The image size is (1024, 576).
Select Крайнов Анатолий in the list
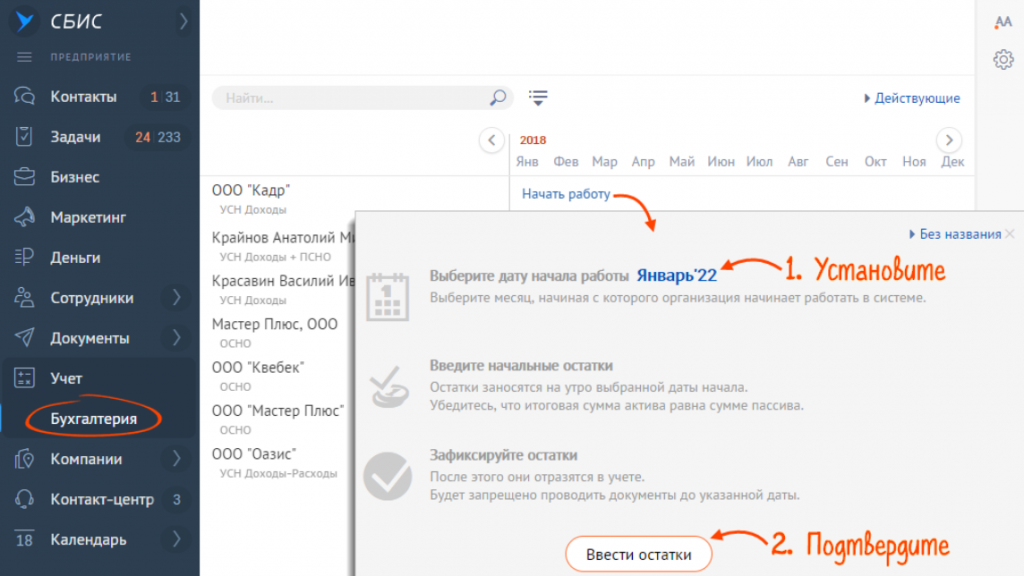(x=283, y=238)
